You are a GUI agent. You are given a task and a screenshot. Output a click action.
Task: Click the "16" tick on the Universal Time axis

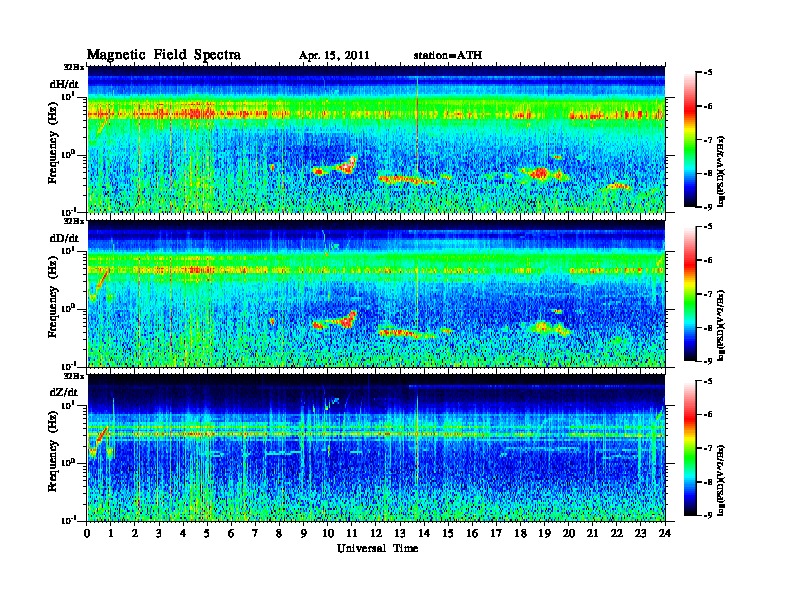pos(472,534)
